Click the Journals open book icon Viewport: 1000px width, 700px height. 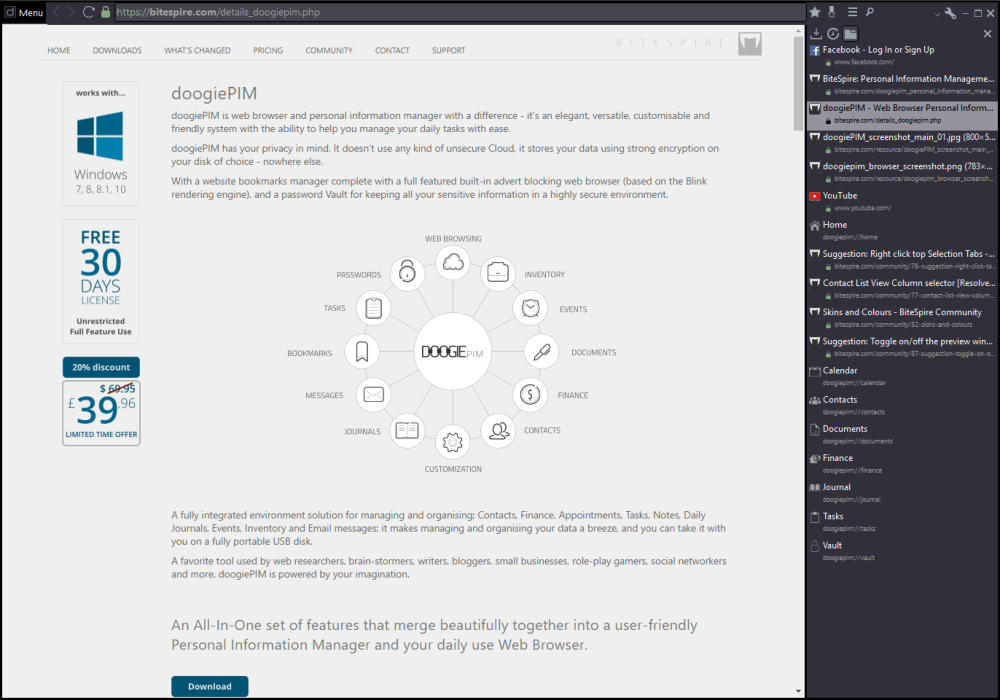(x=407, y=431)
